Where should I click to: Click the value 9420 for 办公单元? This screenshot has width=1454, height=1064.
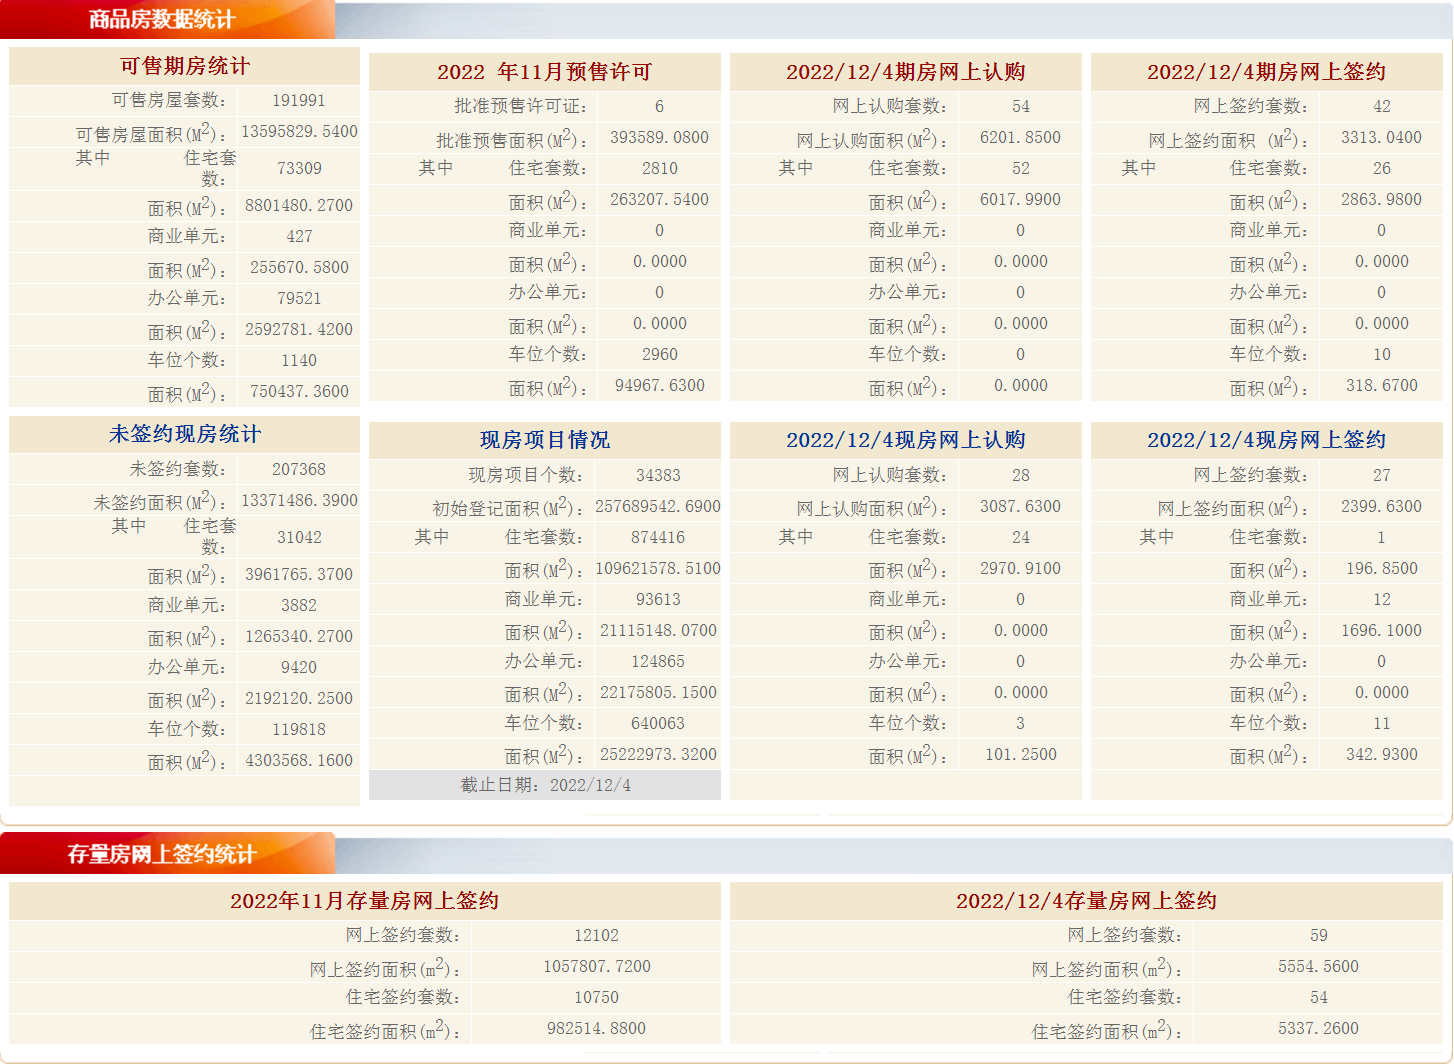coord(299,667)
